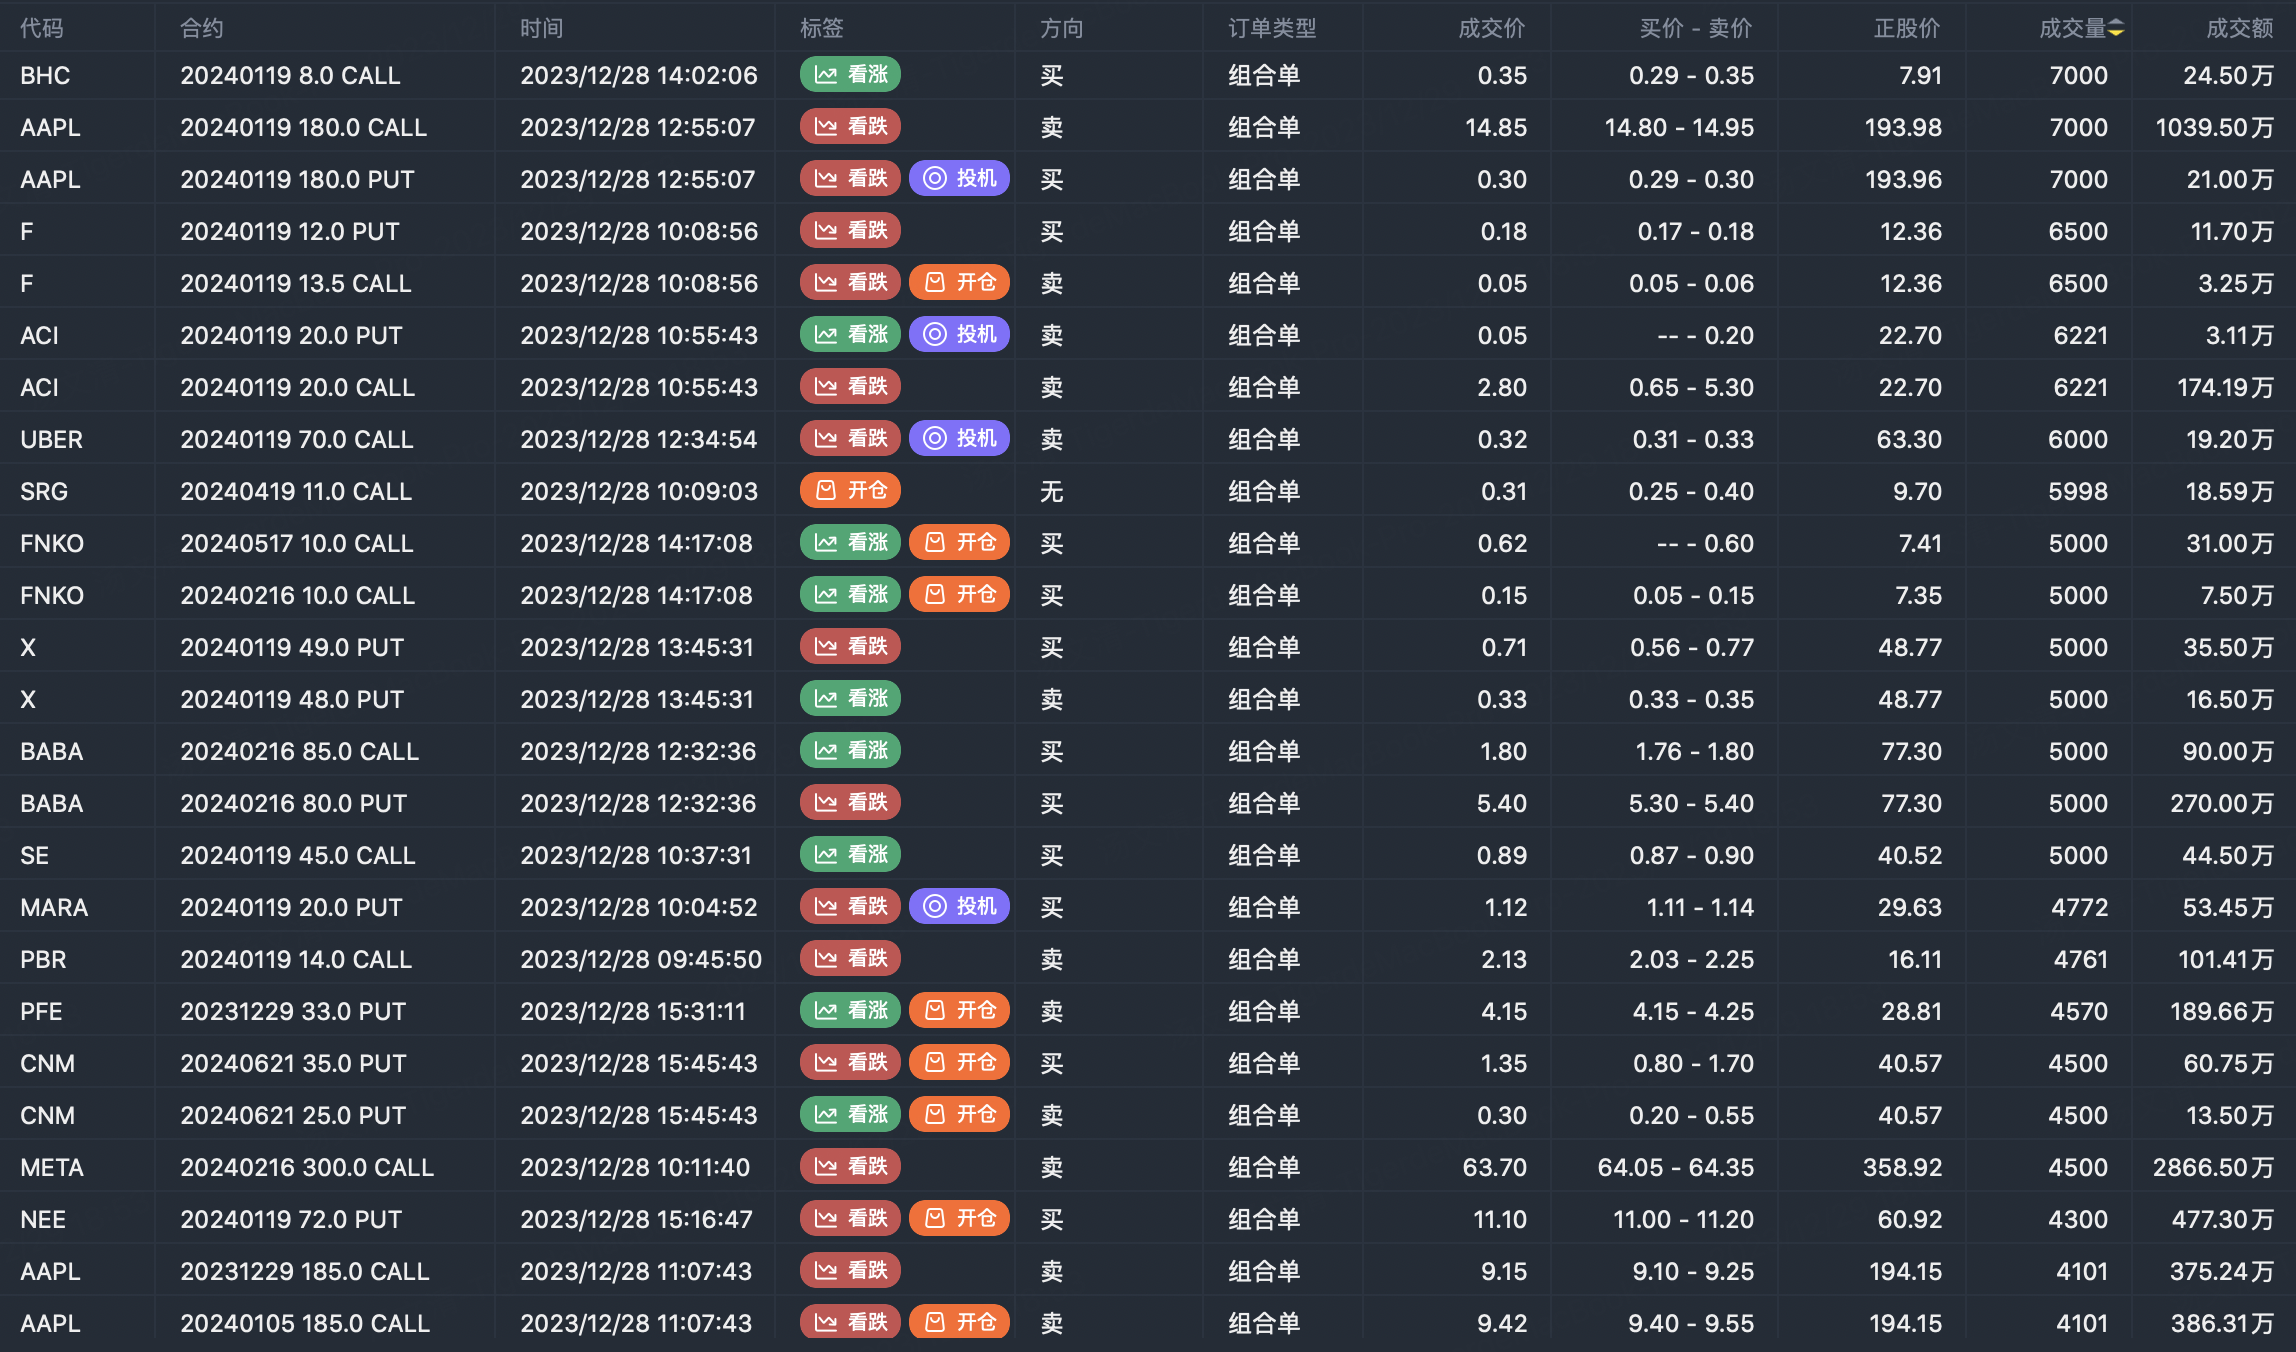This screenshot has height=1352, width=2296.
Task: Click the 开仓 tag in the CNM 25.0 PUT row
Action: (x=959, y=1115)
